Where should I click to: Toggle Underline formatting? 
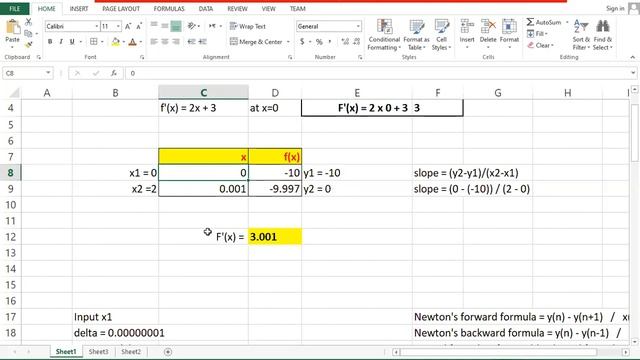click(72, 42)
